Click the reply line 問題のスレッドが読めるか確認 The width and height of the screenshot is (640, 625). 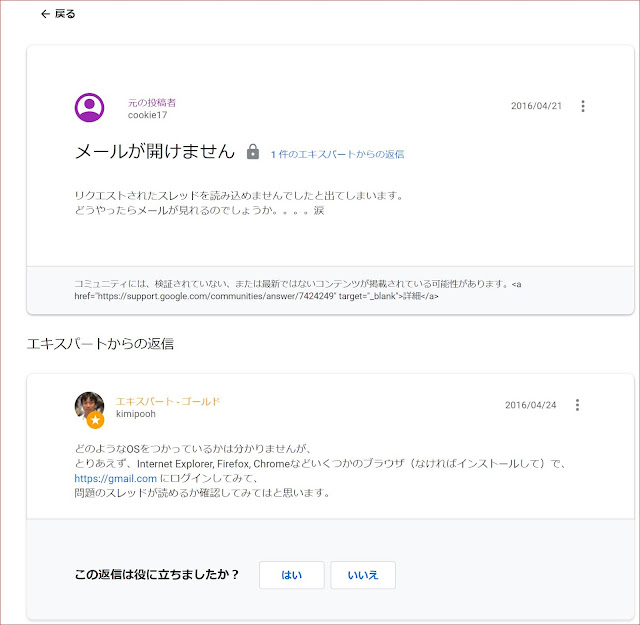click(x=202, y=493)
